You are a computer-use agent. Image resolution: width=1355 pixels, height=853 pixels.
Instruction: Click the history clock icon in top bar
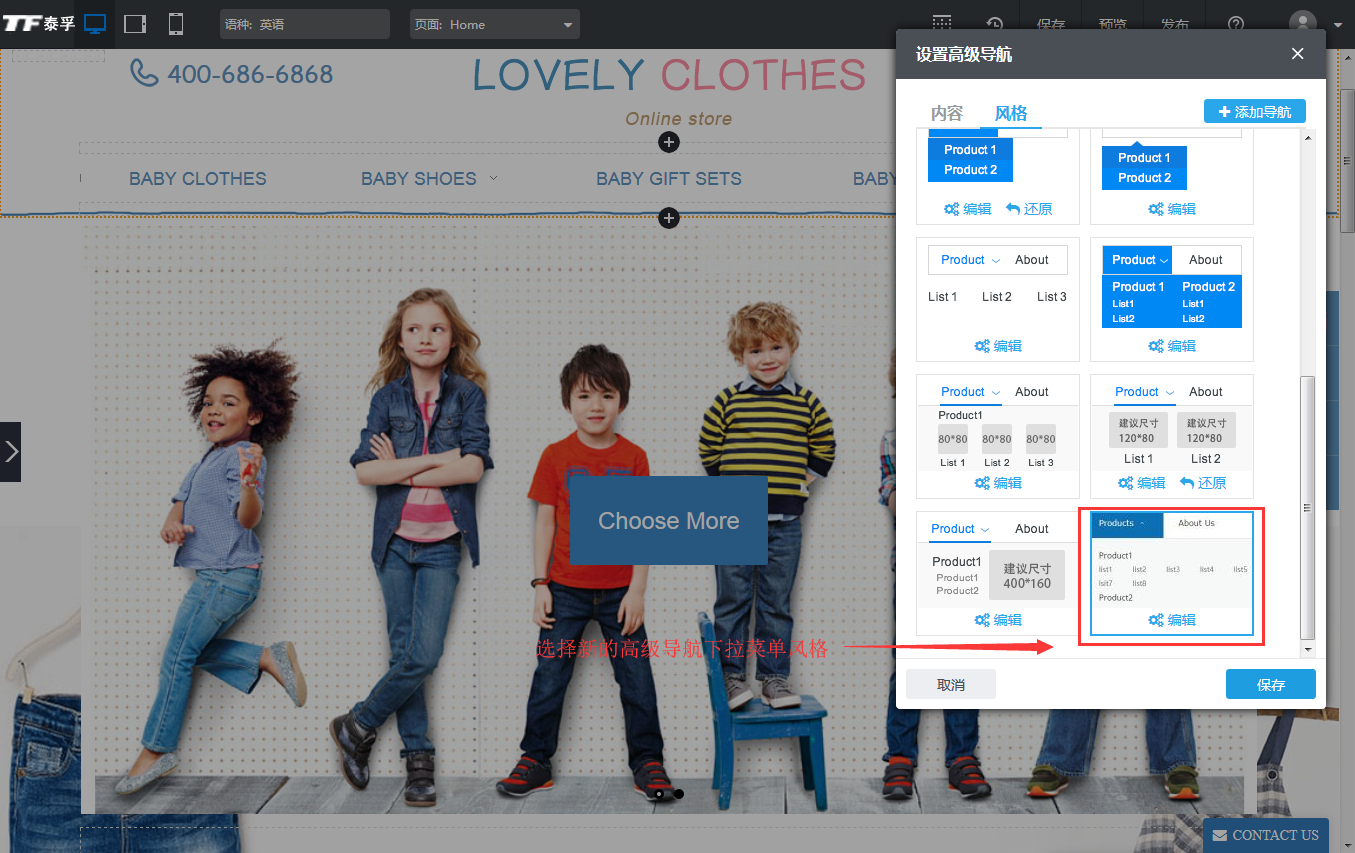(995, 24)
